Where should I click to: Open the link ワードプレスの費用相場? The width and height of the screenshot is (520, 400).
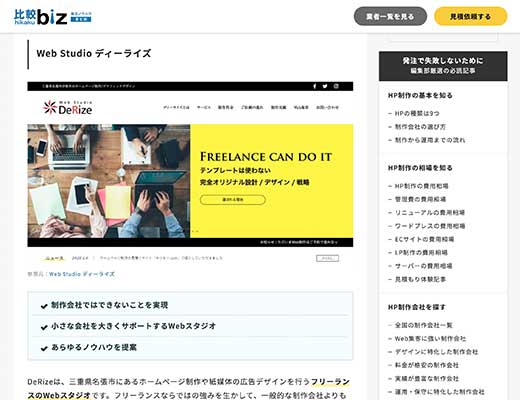pyautogui.click(x=430, y=226)
